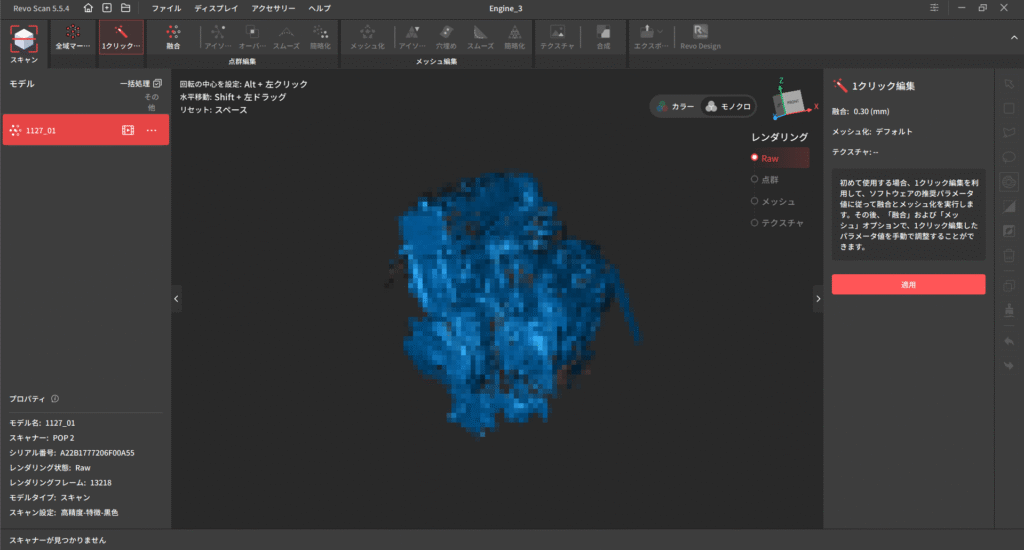Collapse the top toolbar ribbon chevron

(1012, 37)
